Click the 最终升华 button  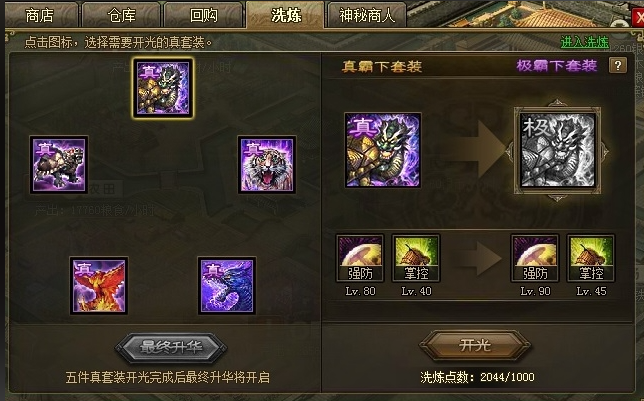click(x=171, y=348)
